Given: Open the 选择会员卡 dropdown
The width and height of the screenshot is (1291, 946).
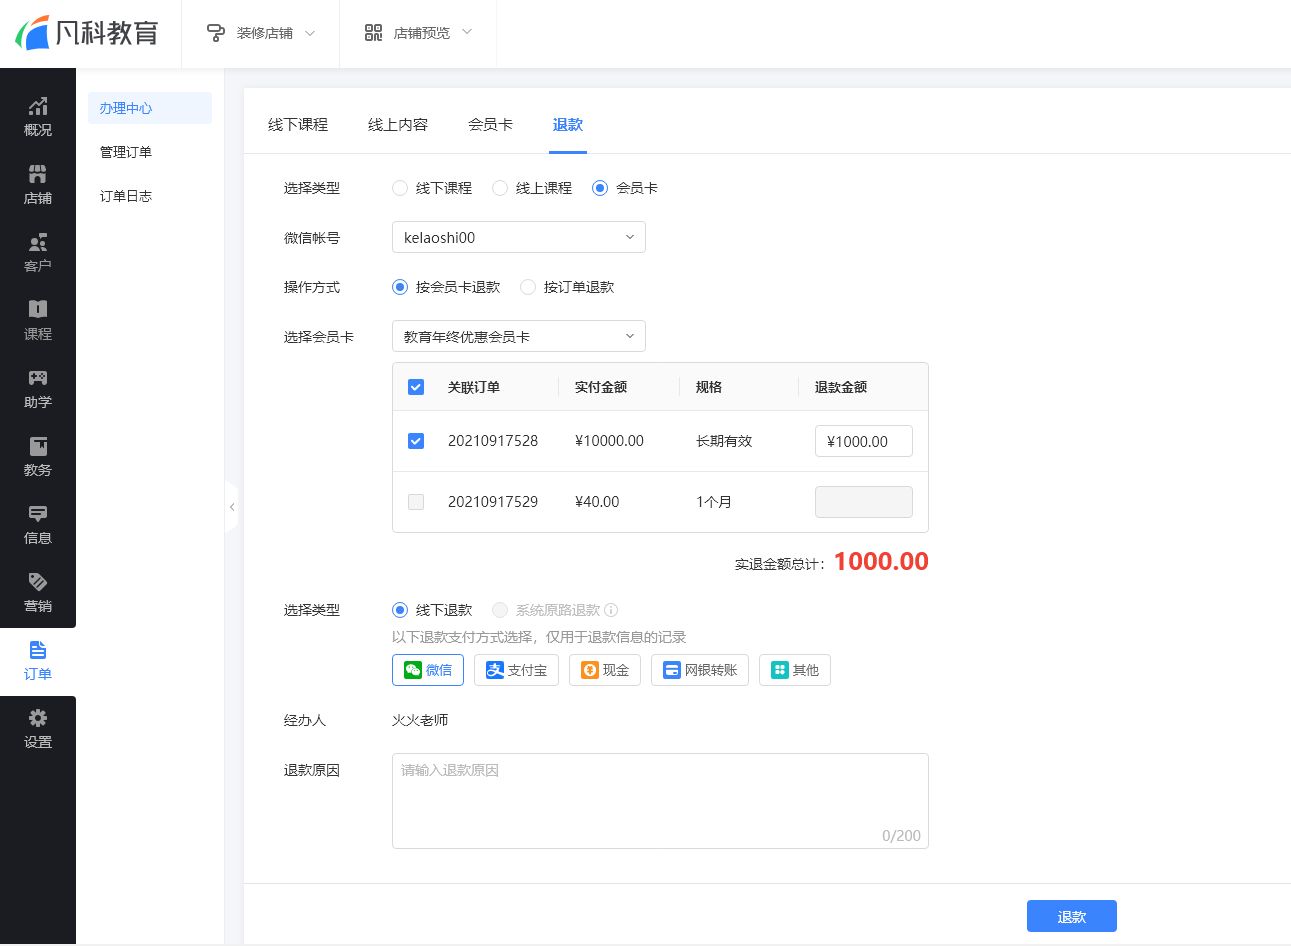Looking at the screenshot, I should 519,336.
